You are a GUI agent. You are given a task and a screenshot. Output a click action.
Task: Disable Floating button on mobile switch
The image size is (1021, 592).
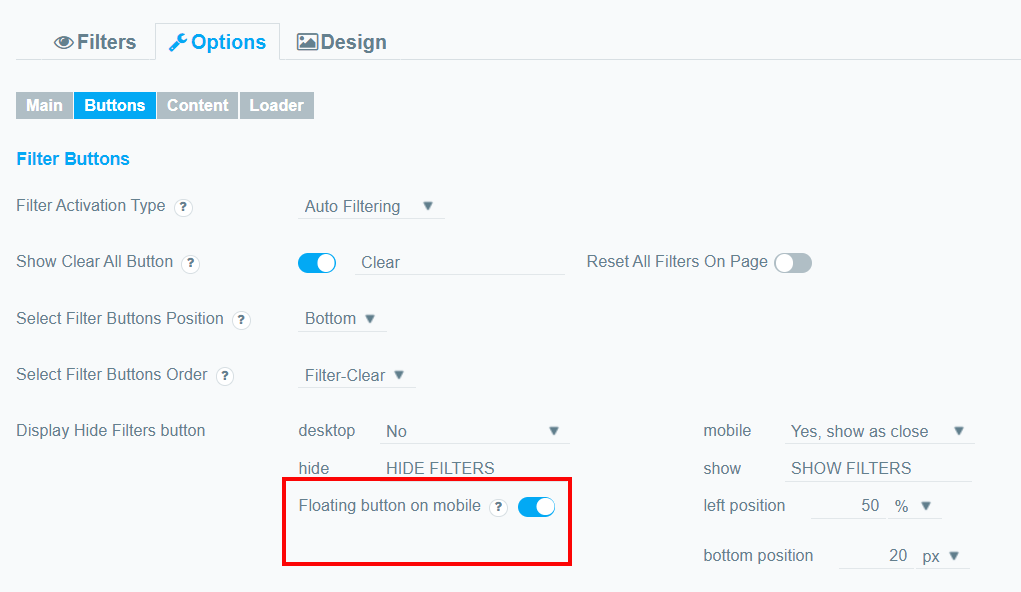pyautogui.click(x=537, y=507)
